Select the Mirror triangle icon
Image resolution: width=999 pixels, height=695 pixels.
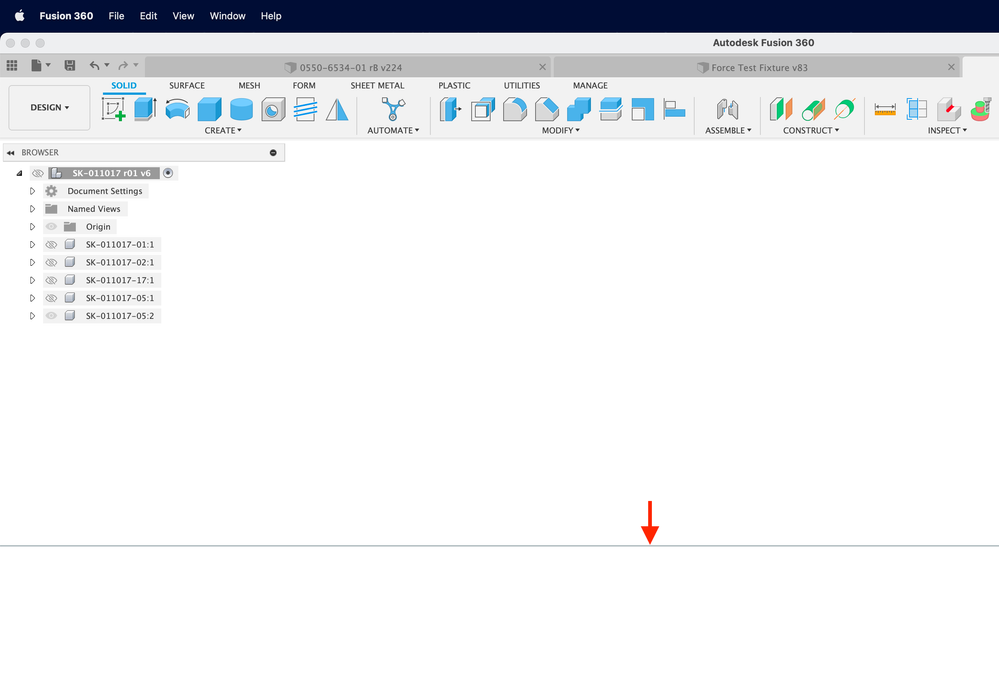pos(337,109)
